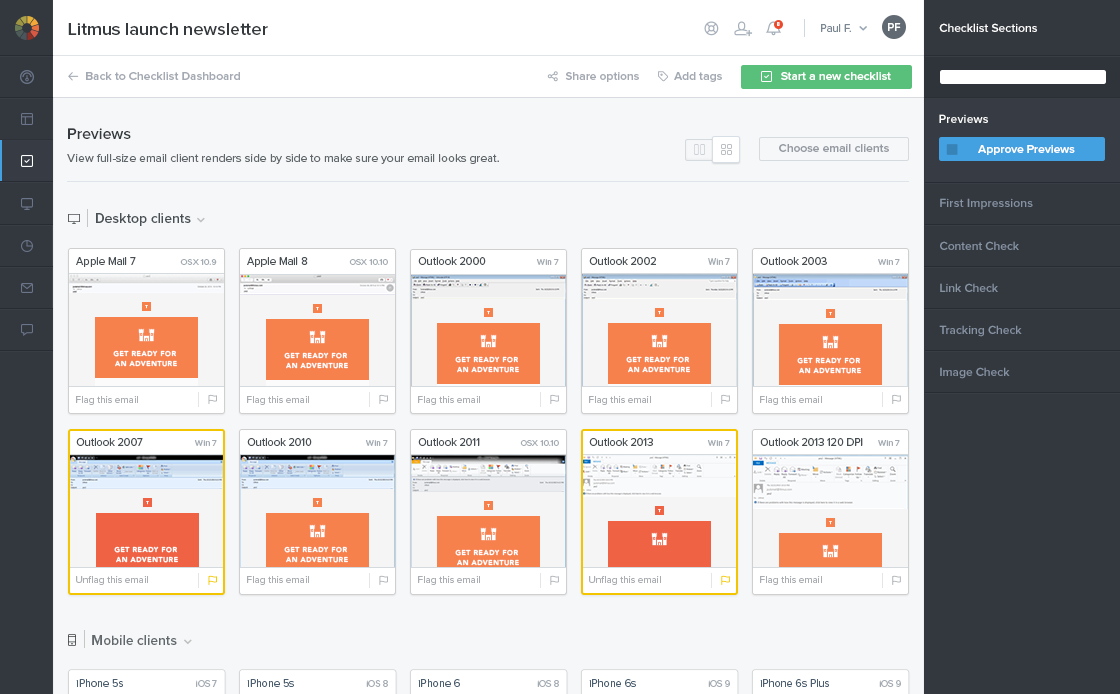The image size is (1120, 694).
Task: Open the Paul F. account dropdown
Action: coord(843,29)
